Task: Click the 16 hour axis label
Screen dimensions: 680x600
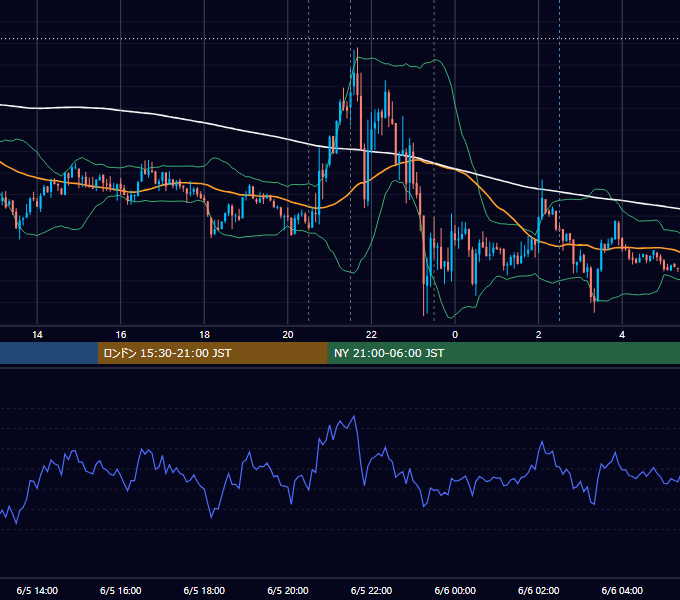Action: [x=121, y=335]
